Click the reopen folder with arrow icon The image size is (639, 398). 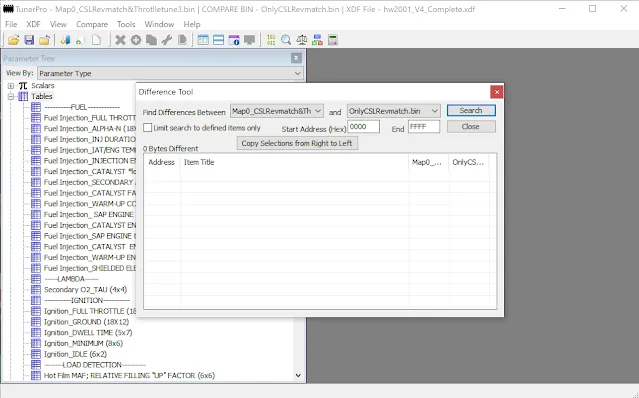[44, 40]
